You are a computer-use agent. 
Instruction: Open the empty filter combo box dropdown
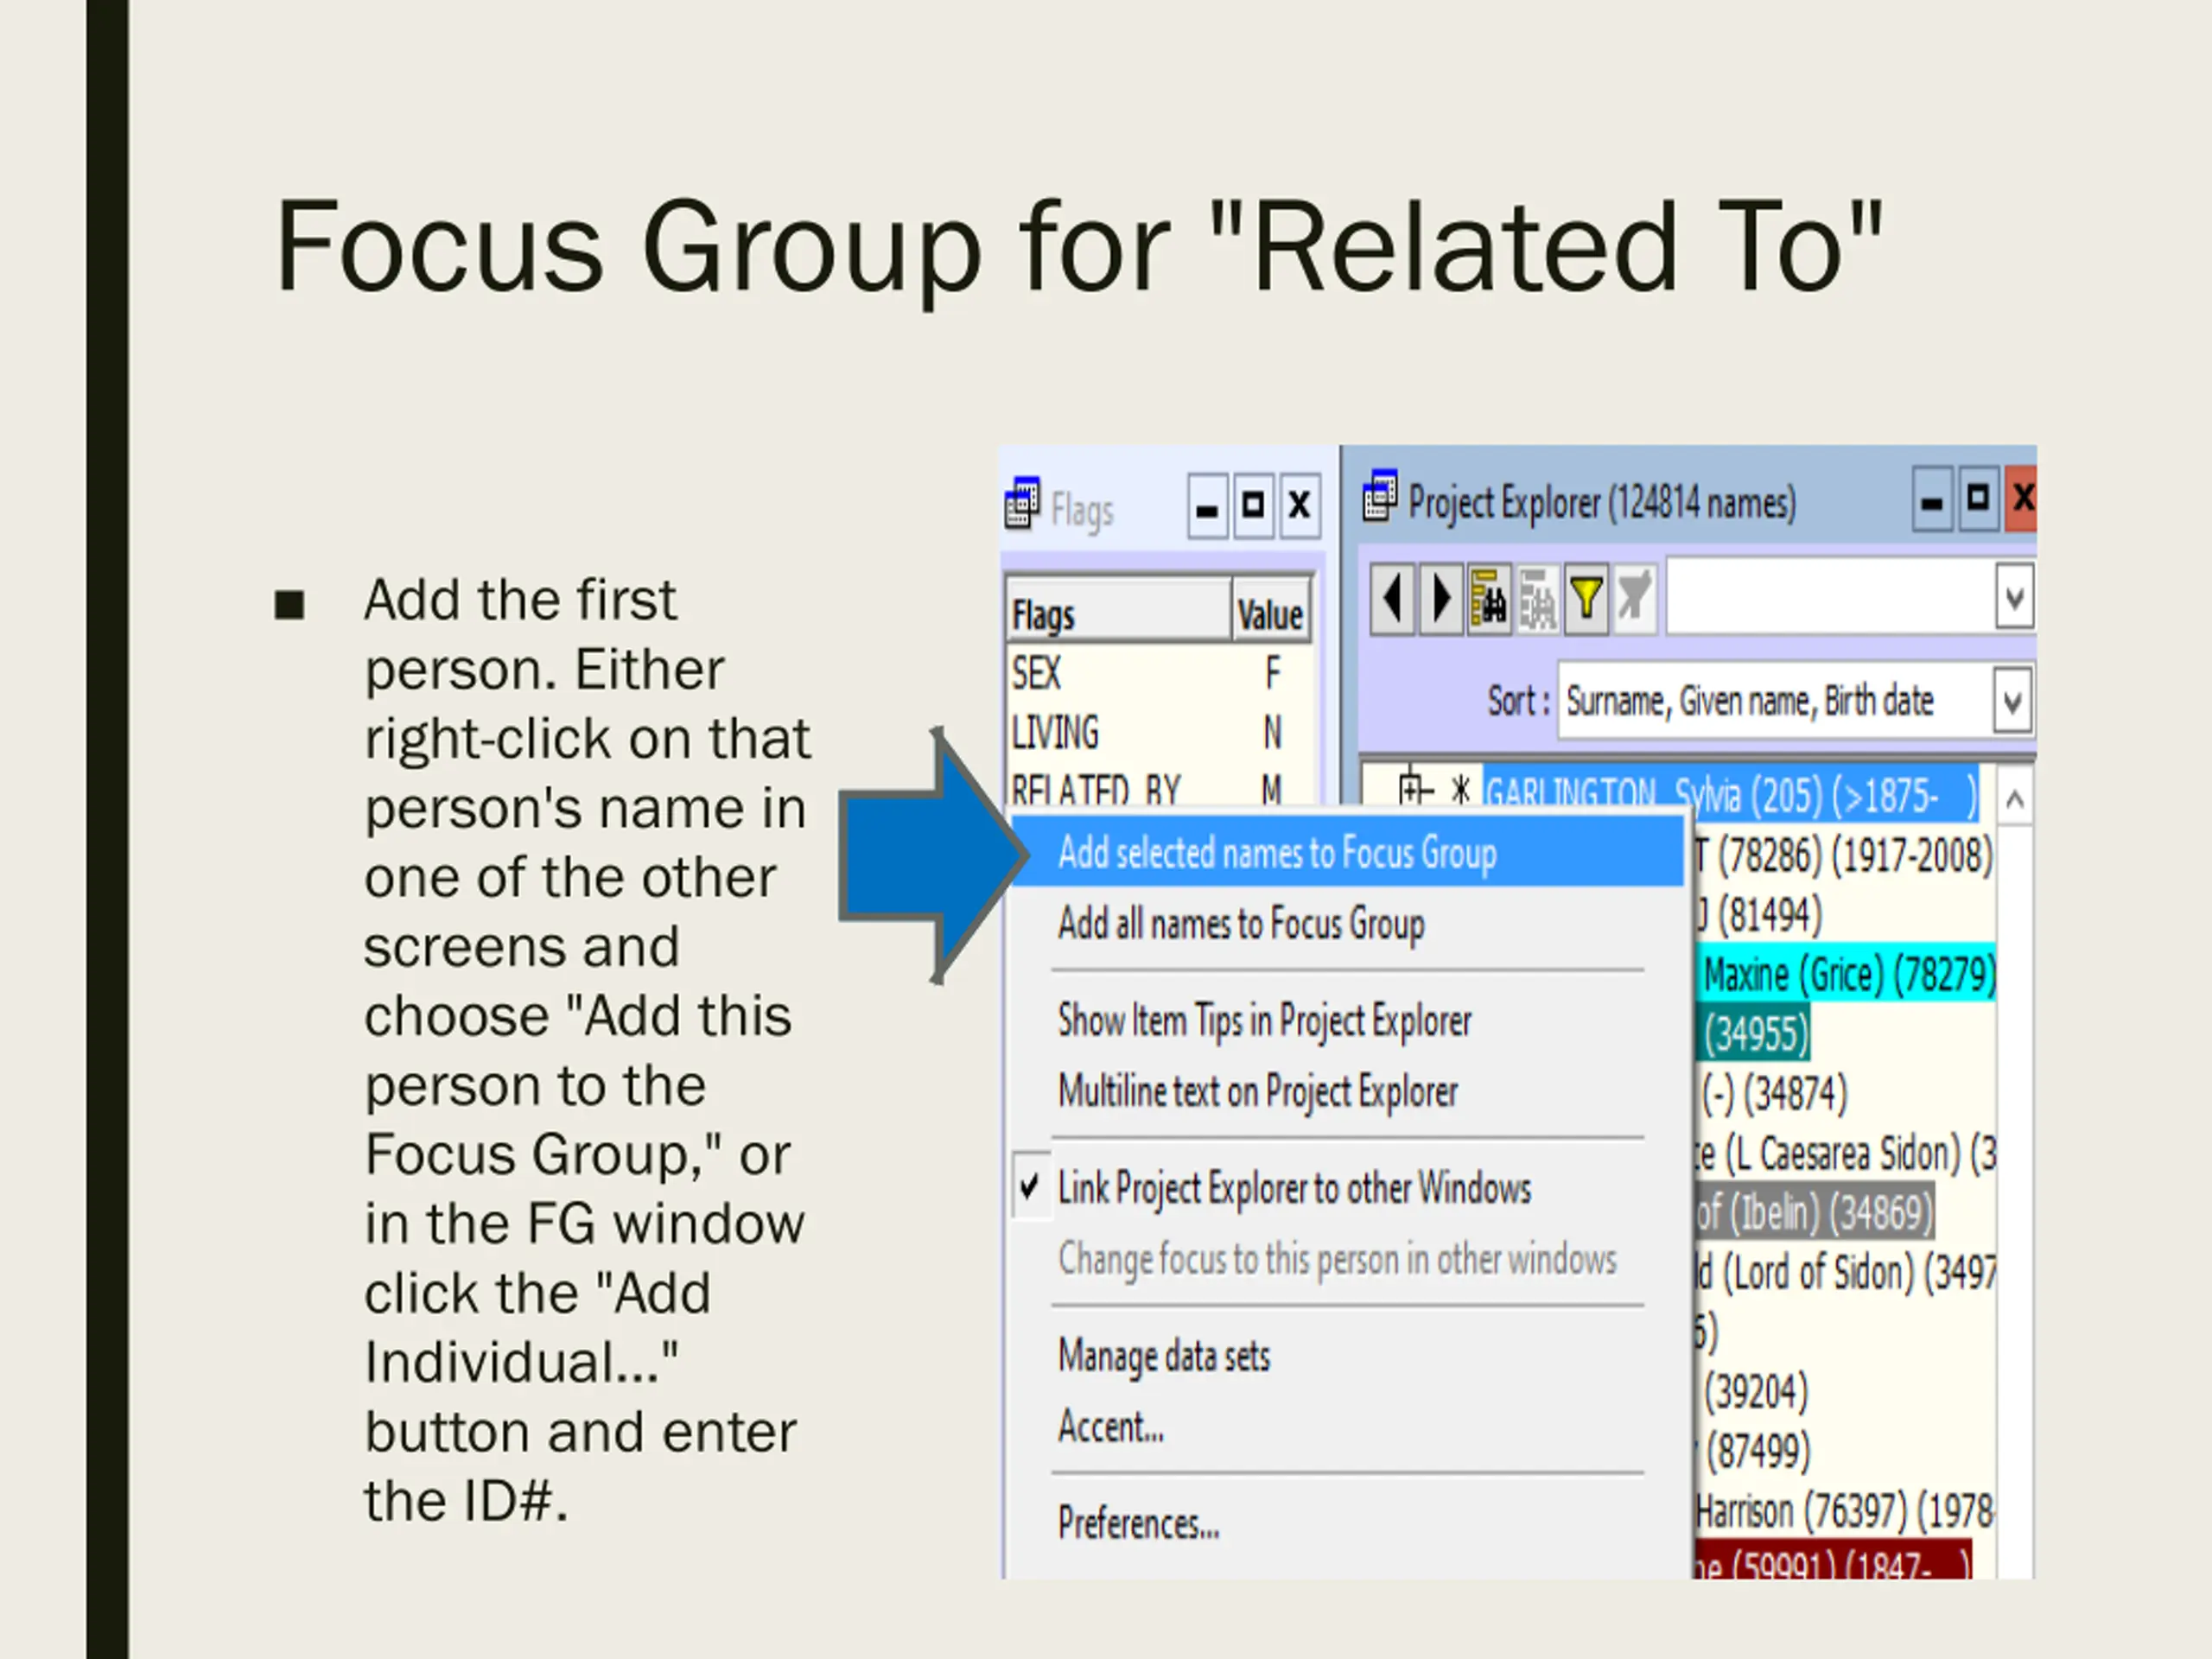(x=2014, y=598)
